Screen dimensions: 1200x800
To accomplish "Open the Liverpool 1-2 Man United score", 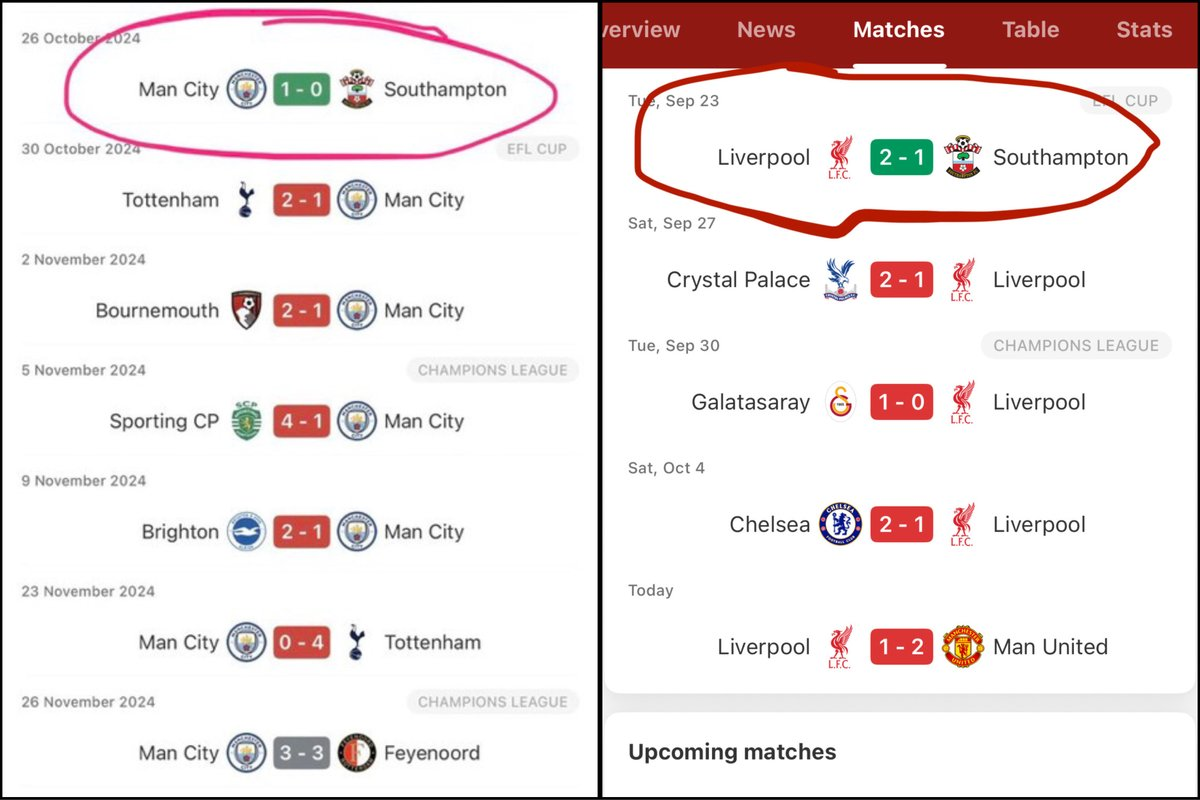I will [901, 647].
